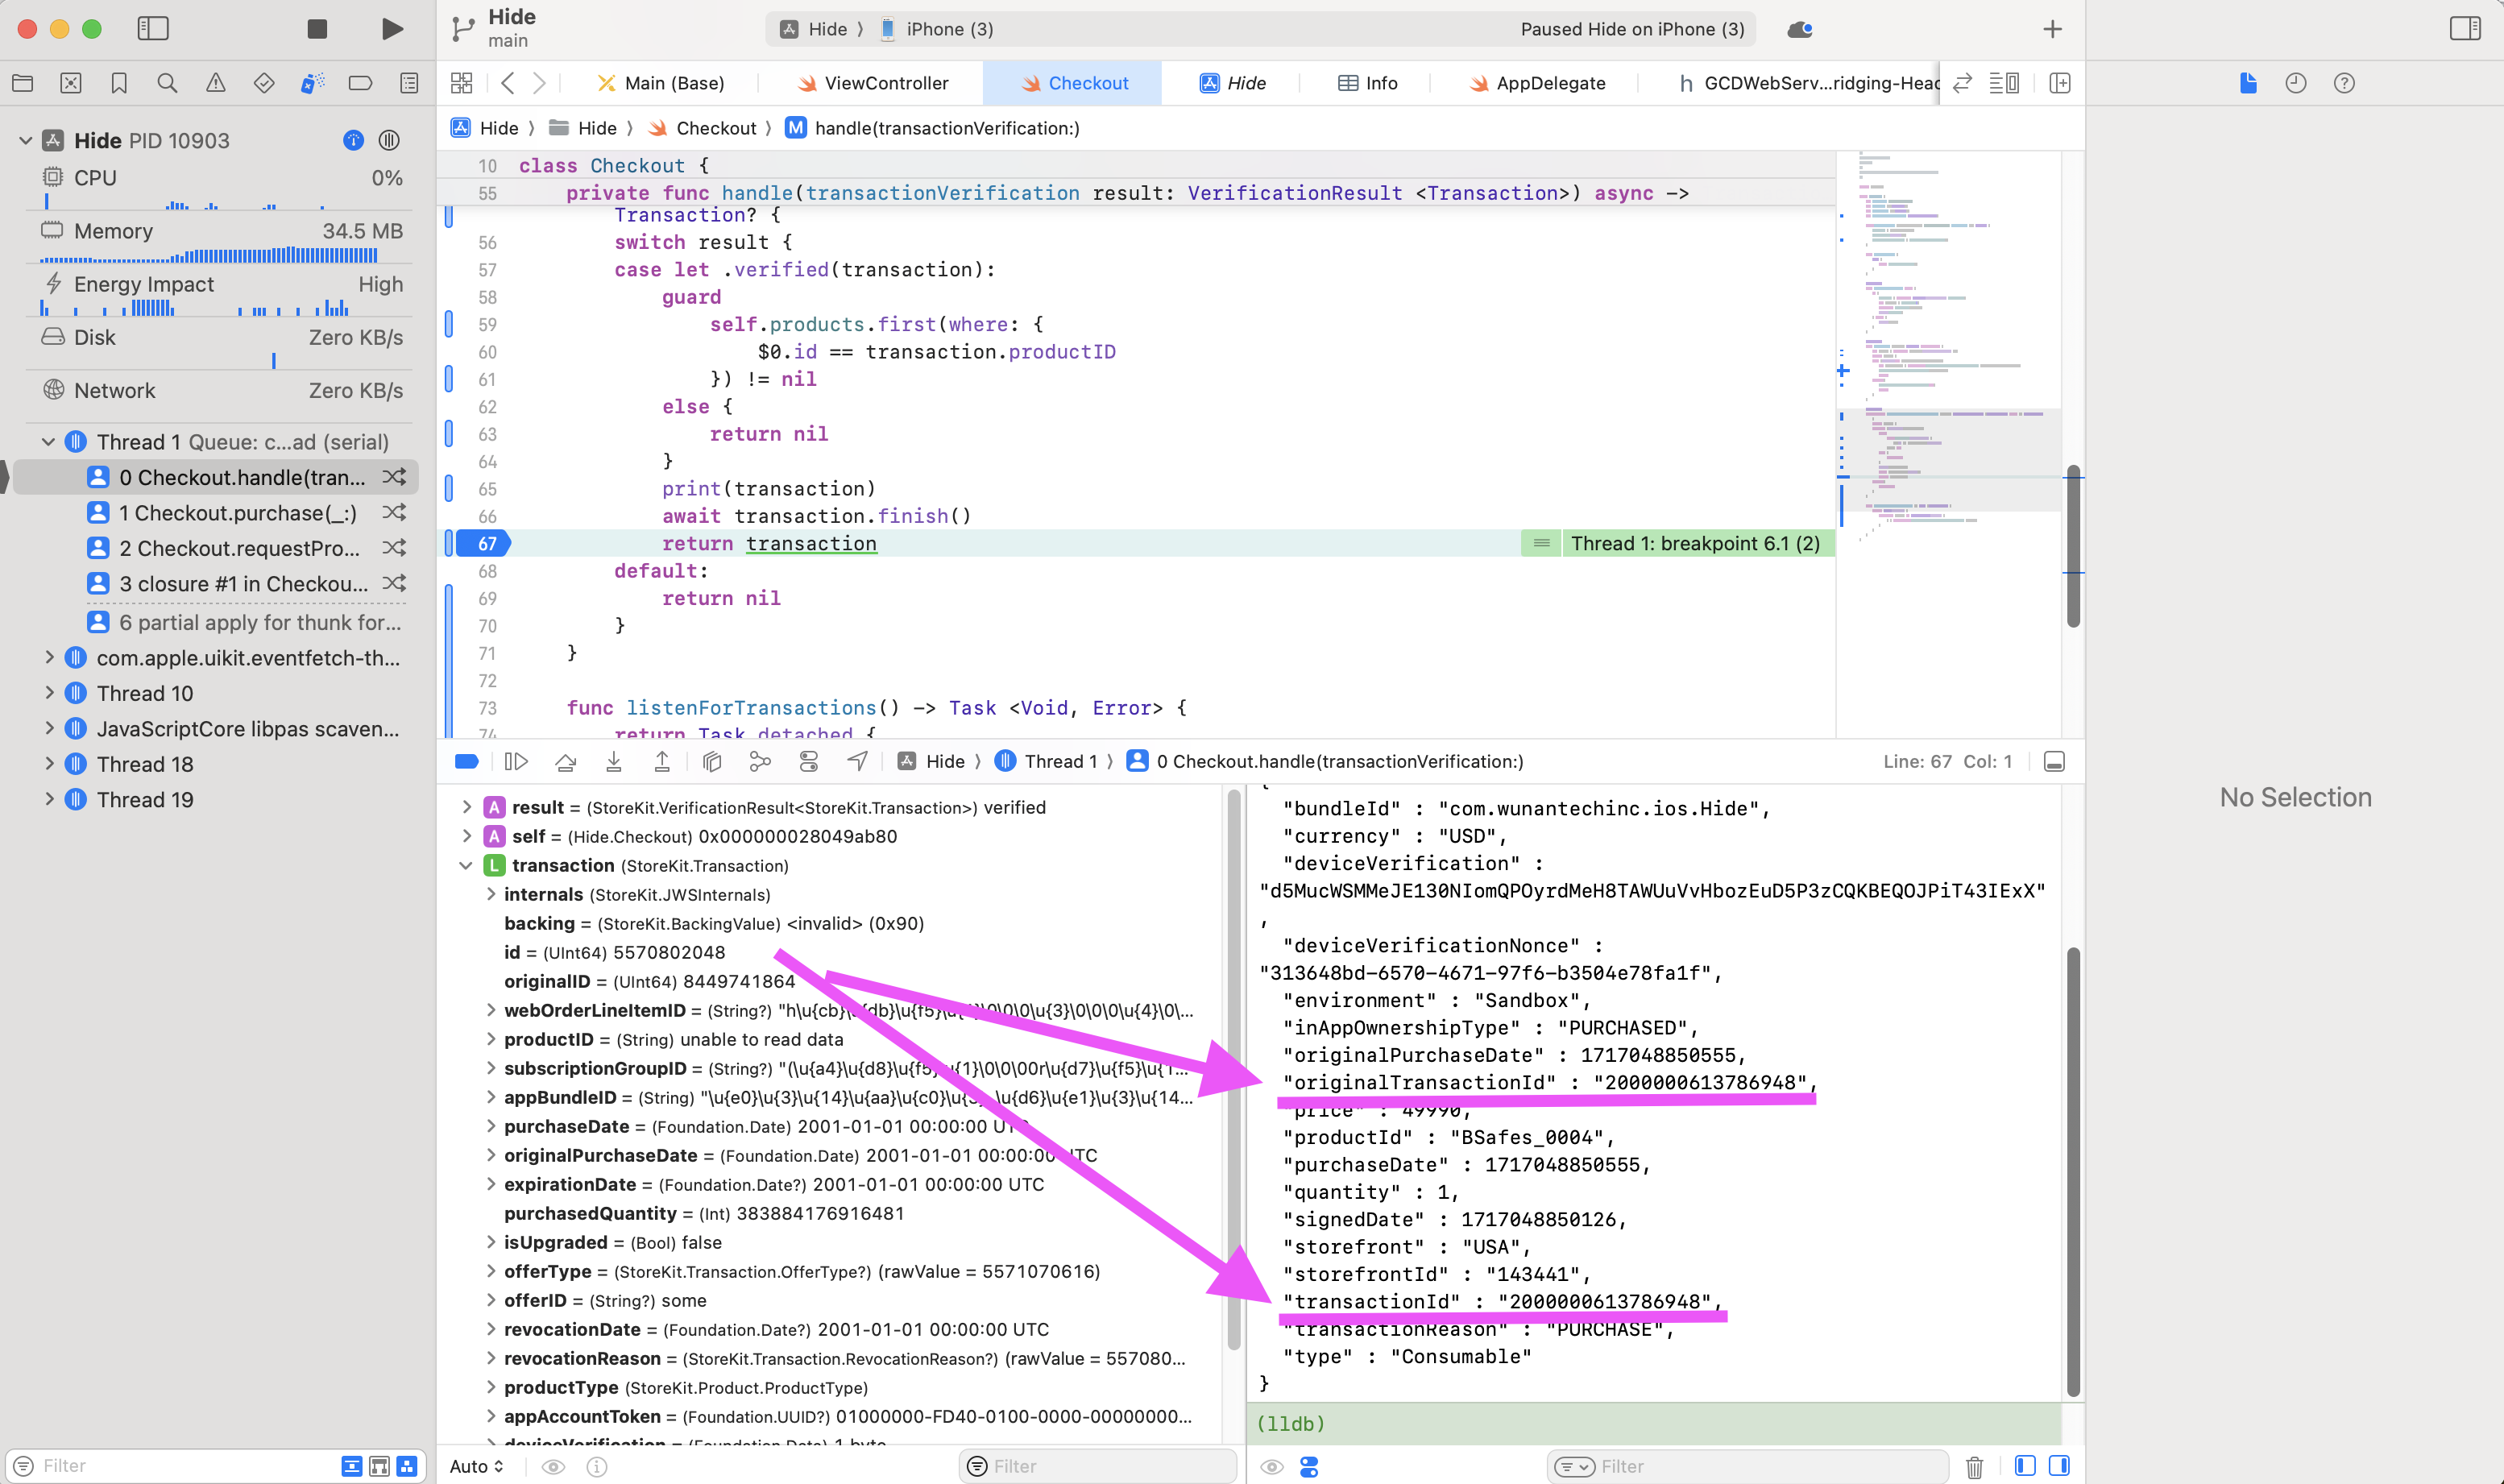Open the related items grid menu

pos(461,83)
